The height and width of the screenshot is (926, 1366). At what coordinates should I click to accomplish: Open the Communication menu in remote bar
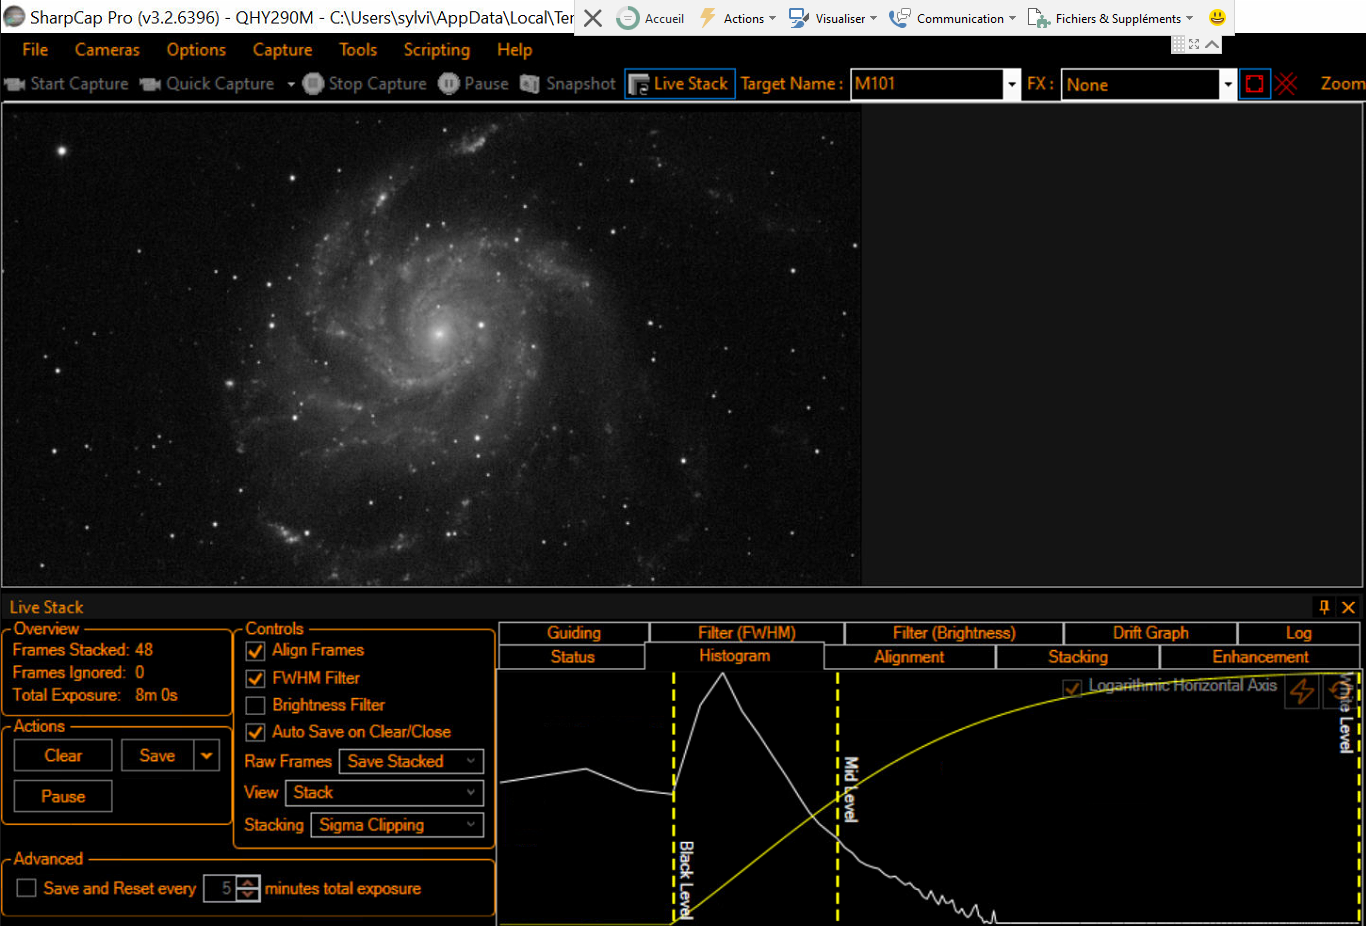click(953, 18)
